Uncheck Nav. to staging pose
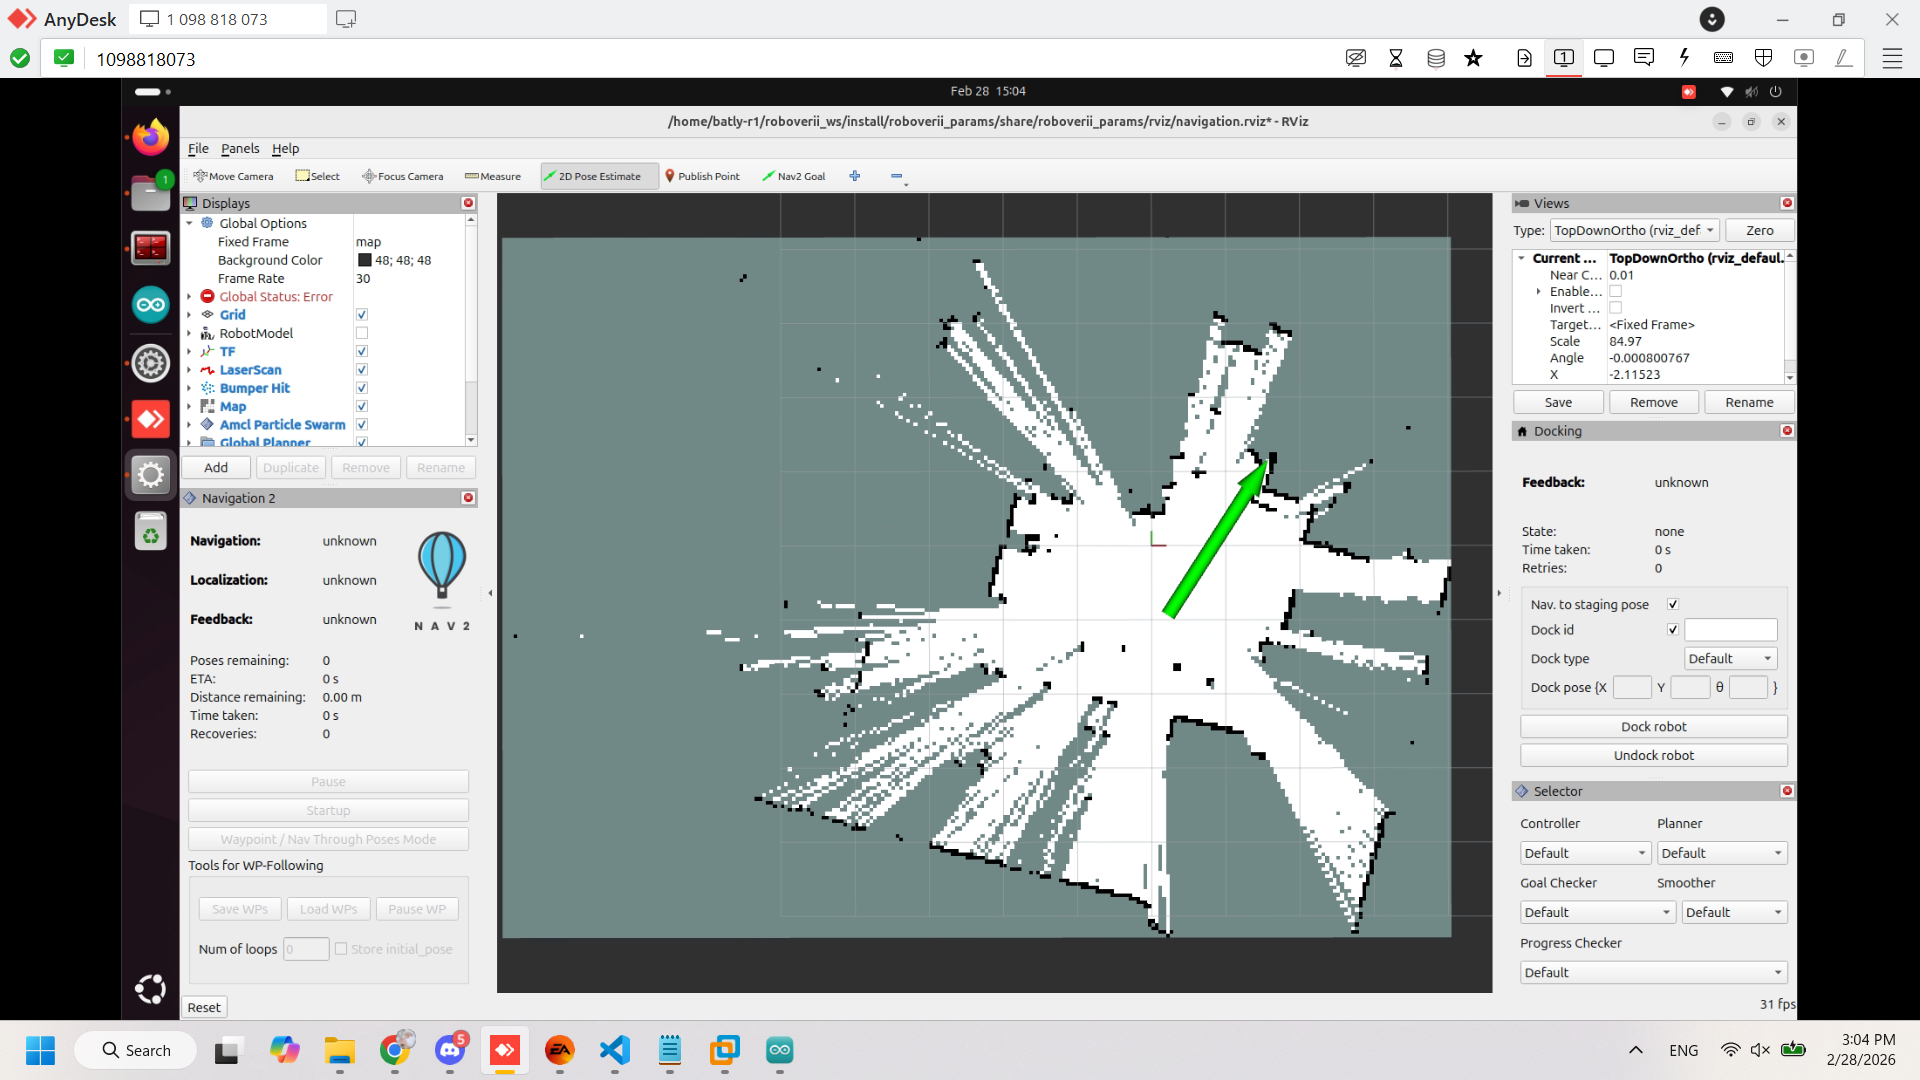The width and height of the screenshot is (1920, 1080). coord(1673,604)
